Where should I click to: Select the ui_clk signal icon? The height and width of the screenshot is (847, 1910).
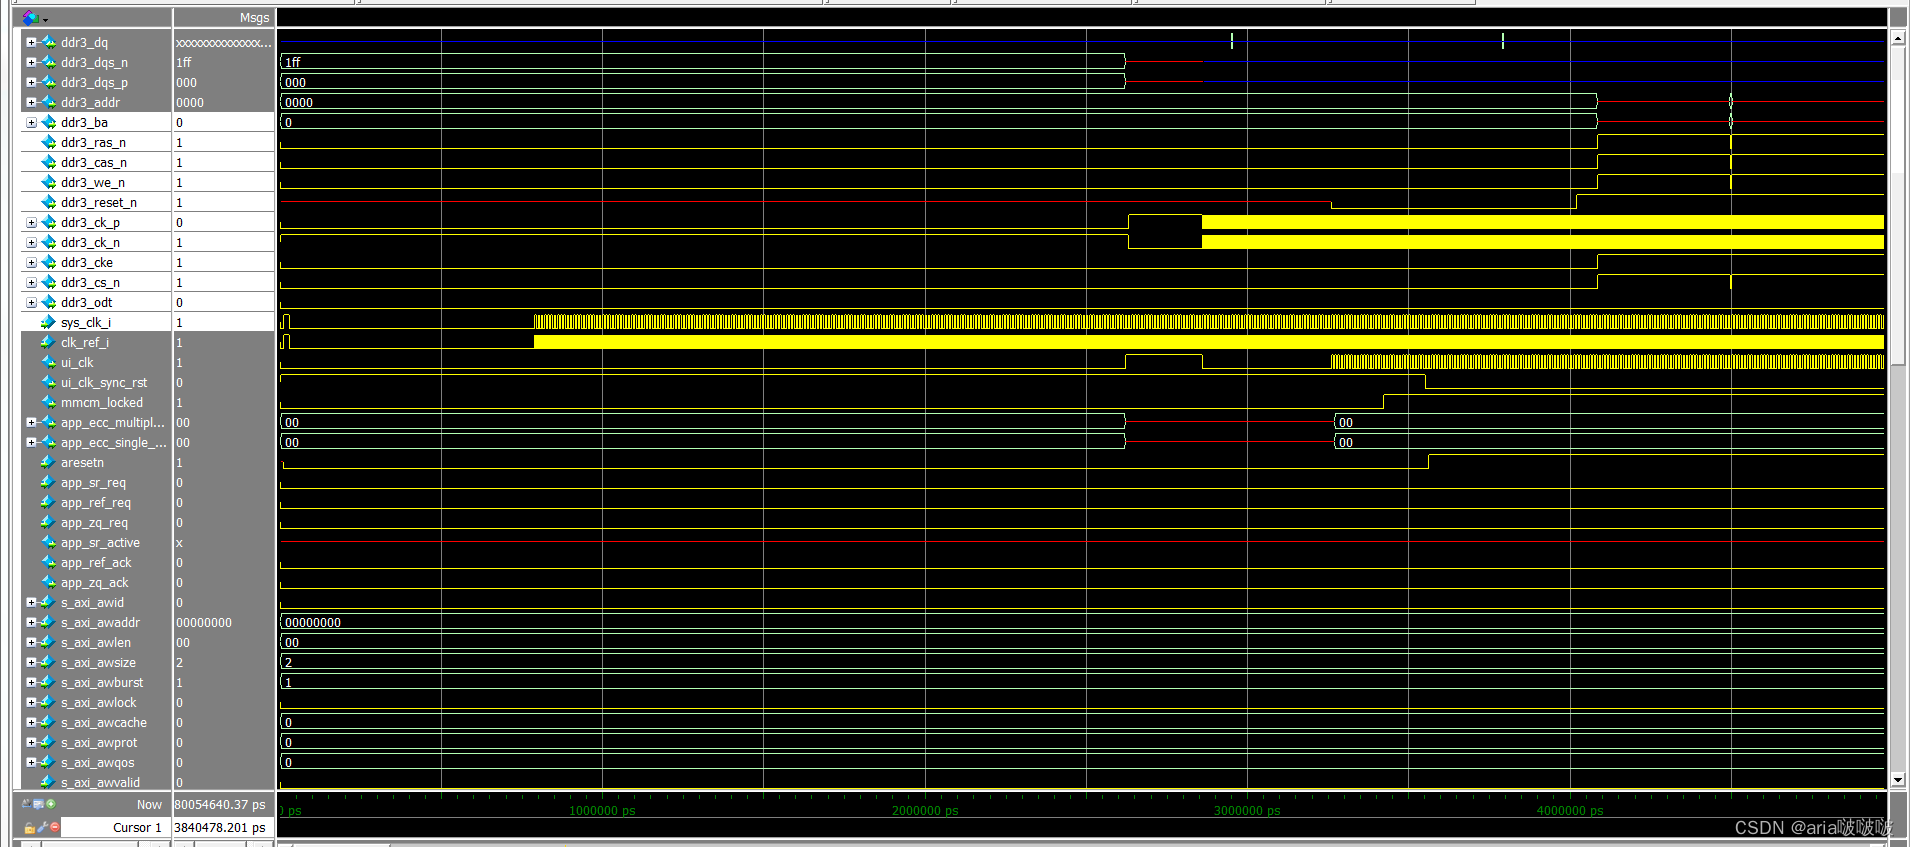[49, 362]
